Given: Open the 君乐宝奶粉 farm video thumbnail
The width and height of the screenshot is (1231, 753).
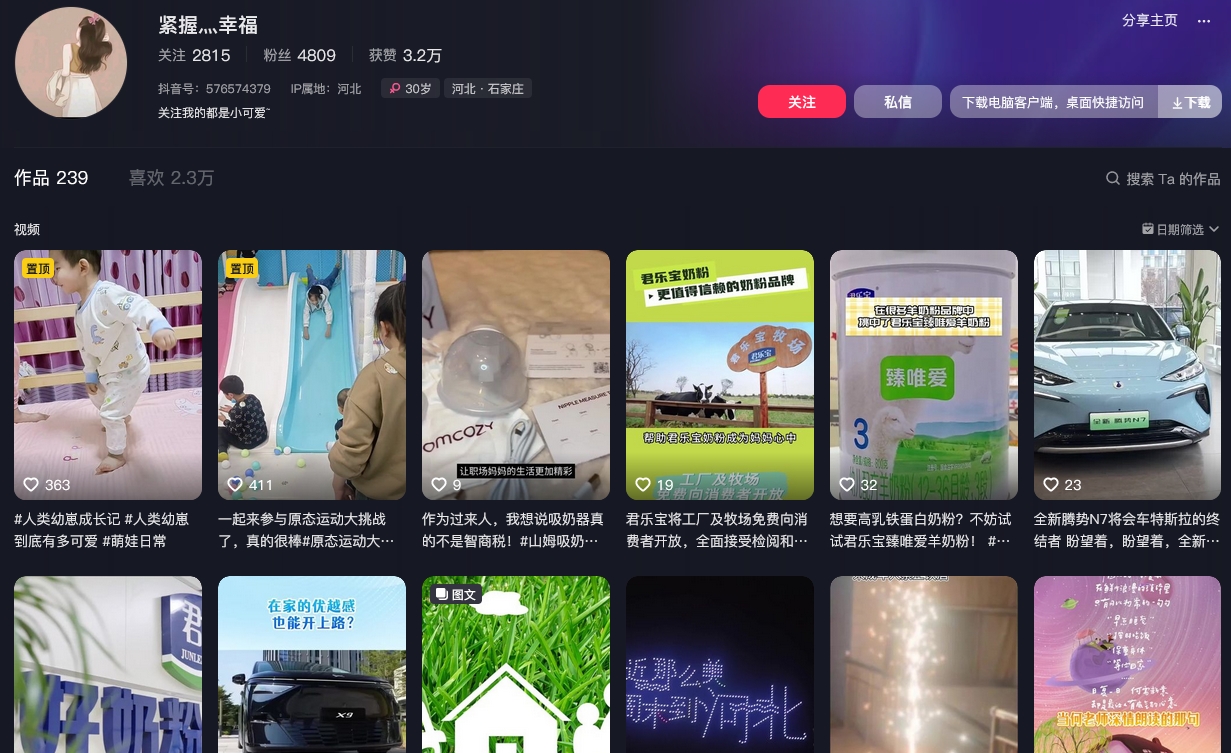Looking at the screenshot, I should pos(720,375).
